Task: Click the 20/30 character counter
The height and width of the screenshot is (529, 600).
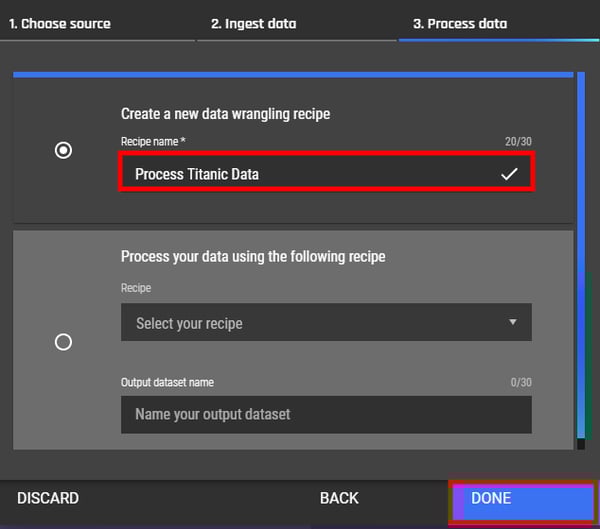Action: tap(518, 142)
